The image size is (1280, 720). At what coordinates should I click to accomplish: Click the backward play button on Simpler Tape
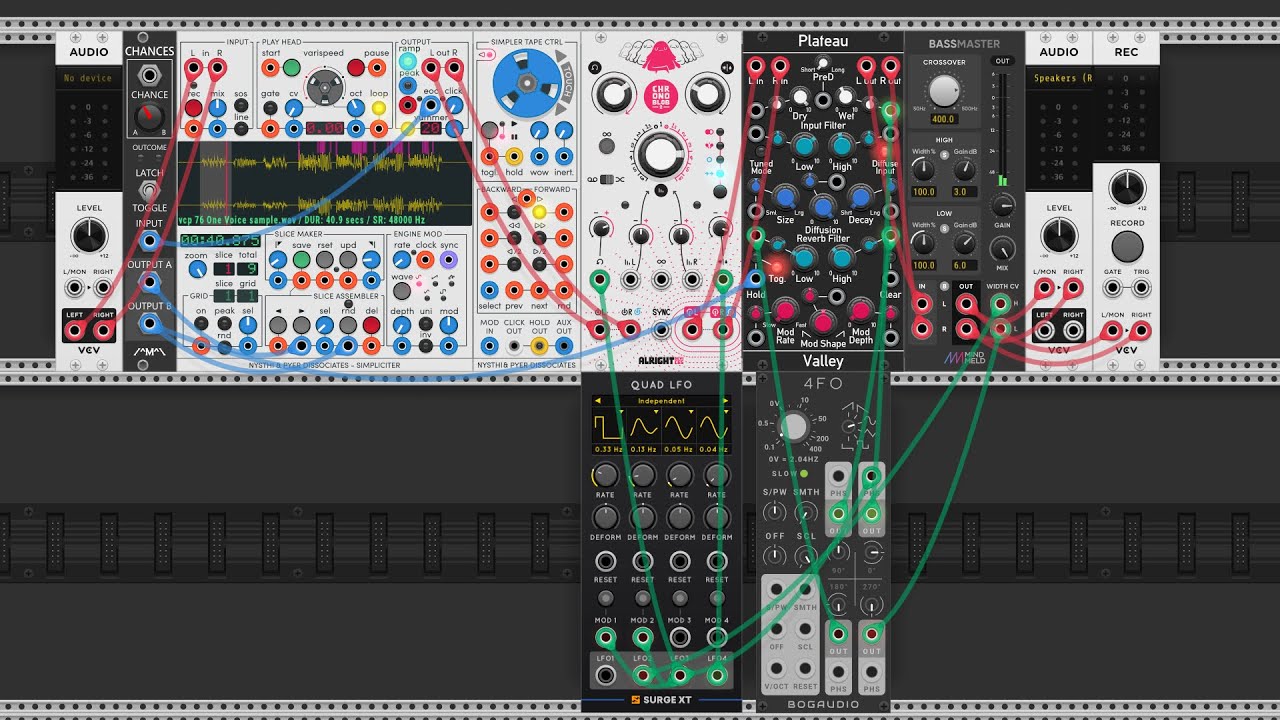[x=514, y=213]
